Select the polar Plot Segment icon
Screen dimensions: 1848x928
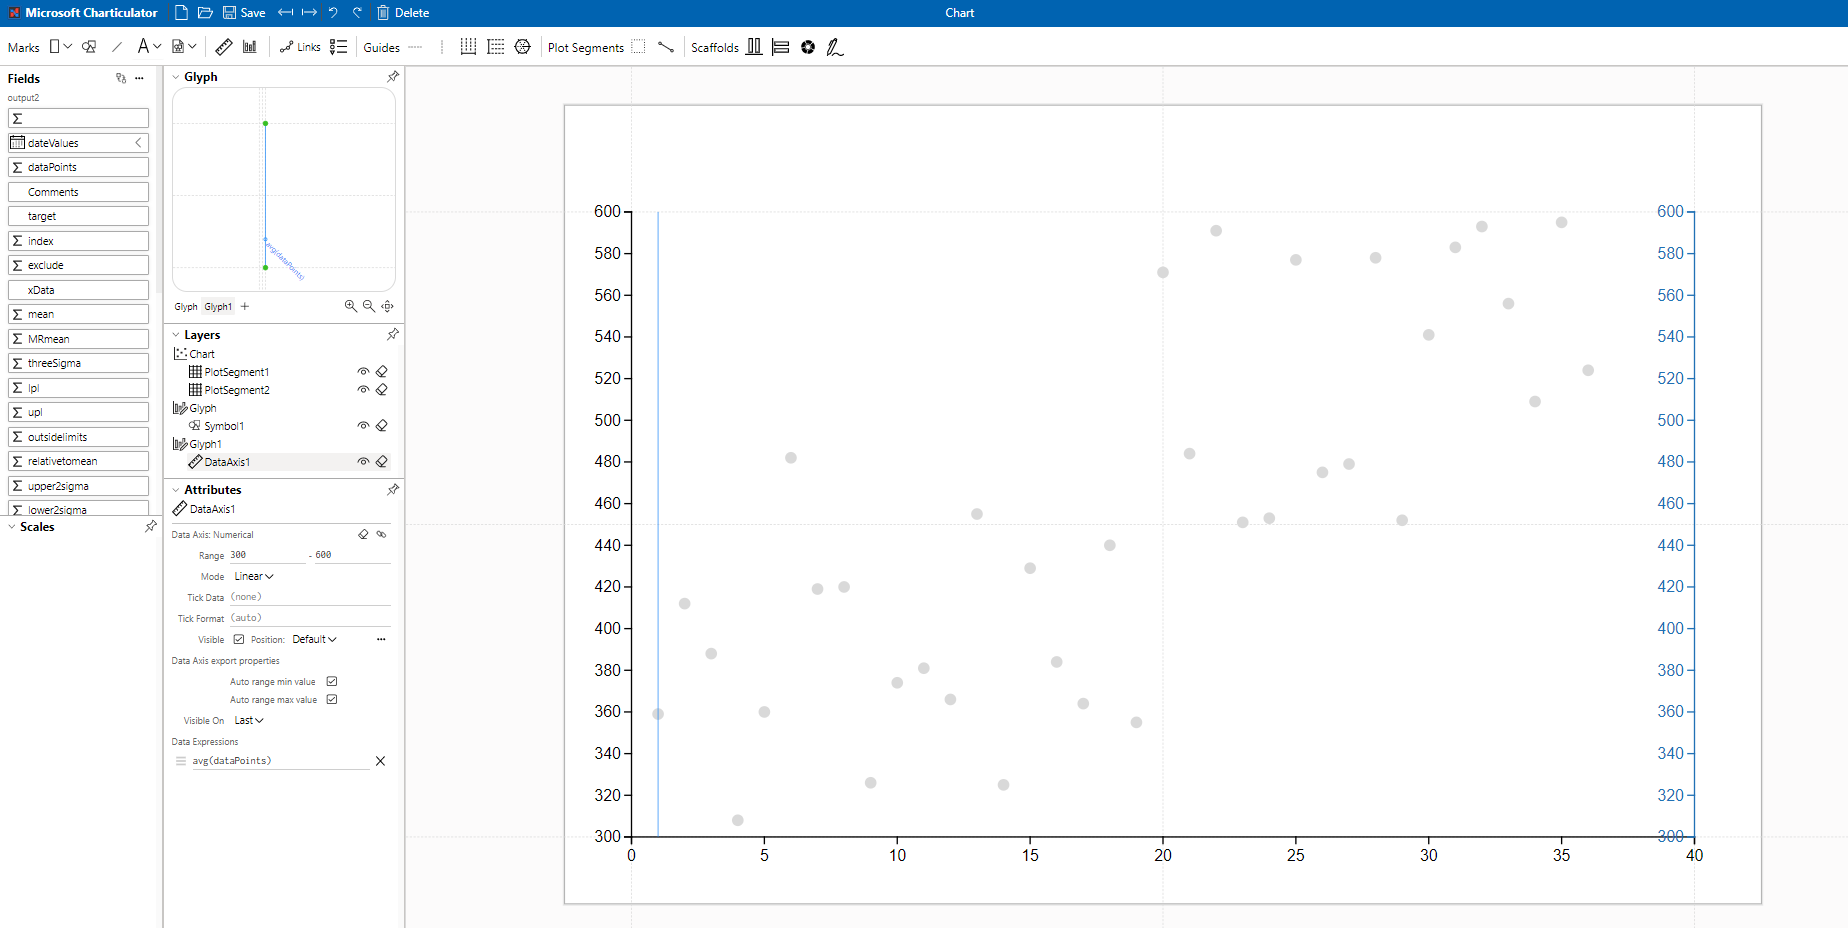click(x=522, y=46)
